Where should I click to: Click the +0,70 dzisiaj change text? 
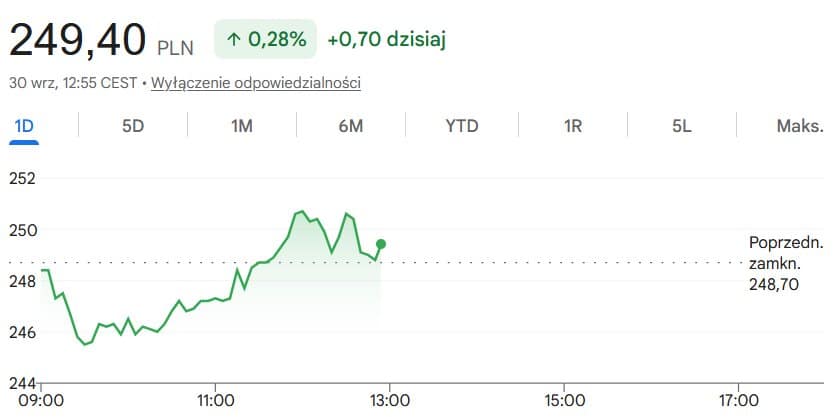[x=387, y=39]
